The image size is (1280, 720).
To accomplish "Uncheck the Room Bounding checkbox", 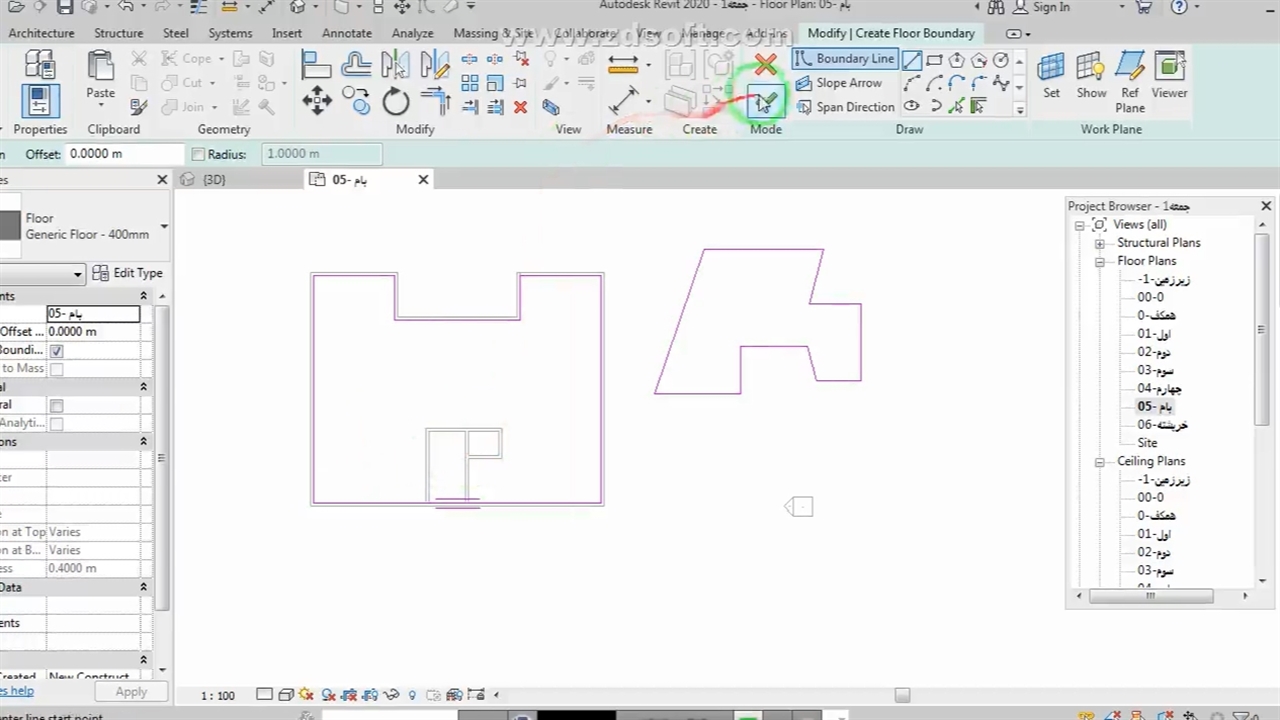I will (56, 351).
